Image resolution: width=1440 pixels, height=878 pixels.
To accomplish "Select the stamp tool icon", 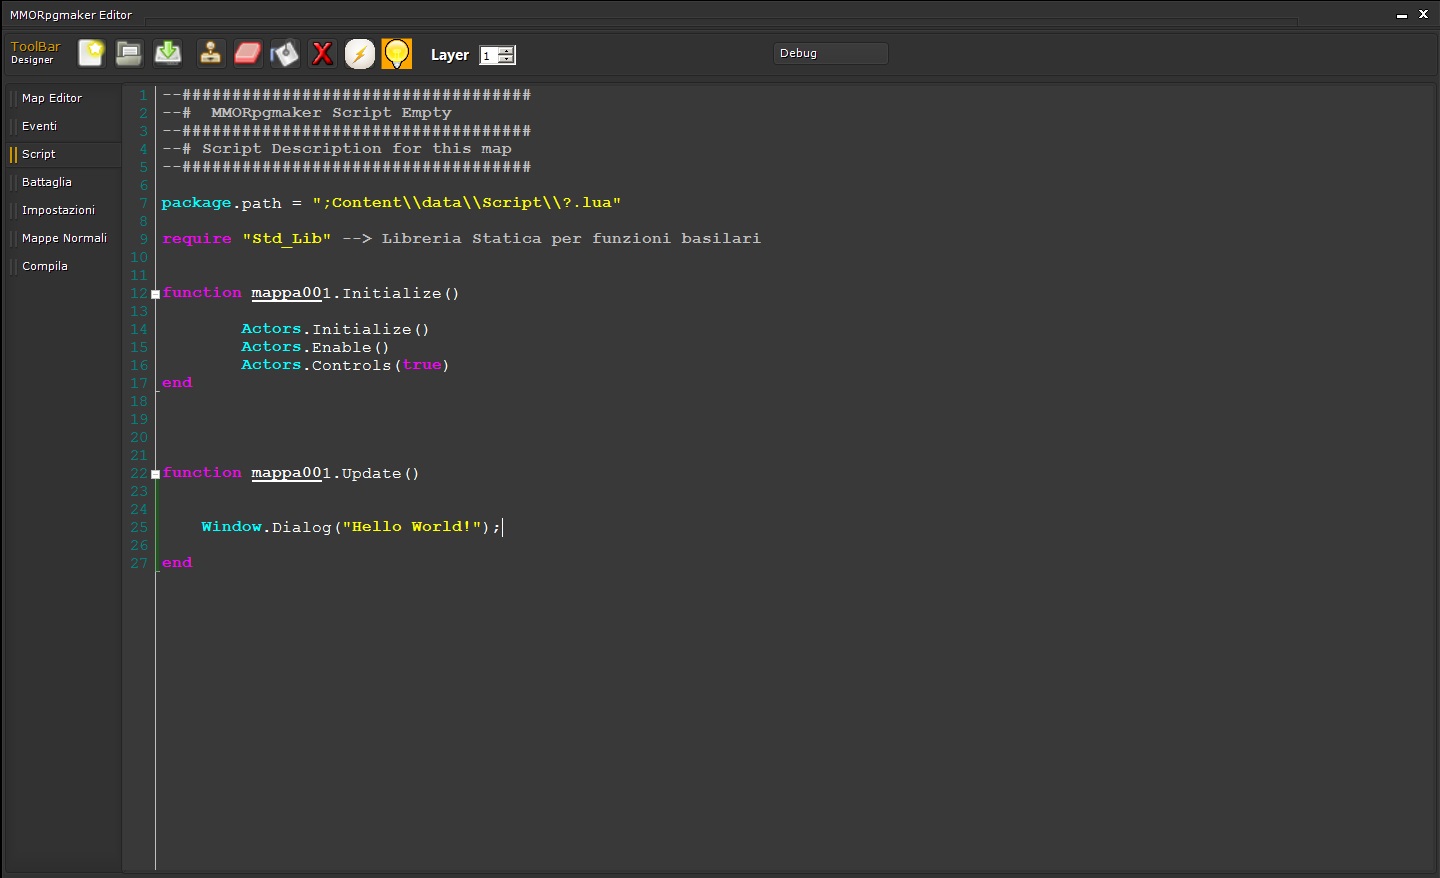I will 210,53.
